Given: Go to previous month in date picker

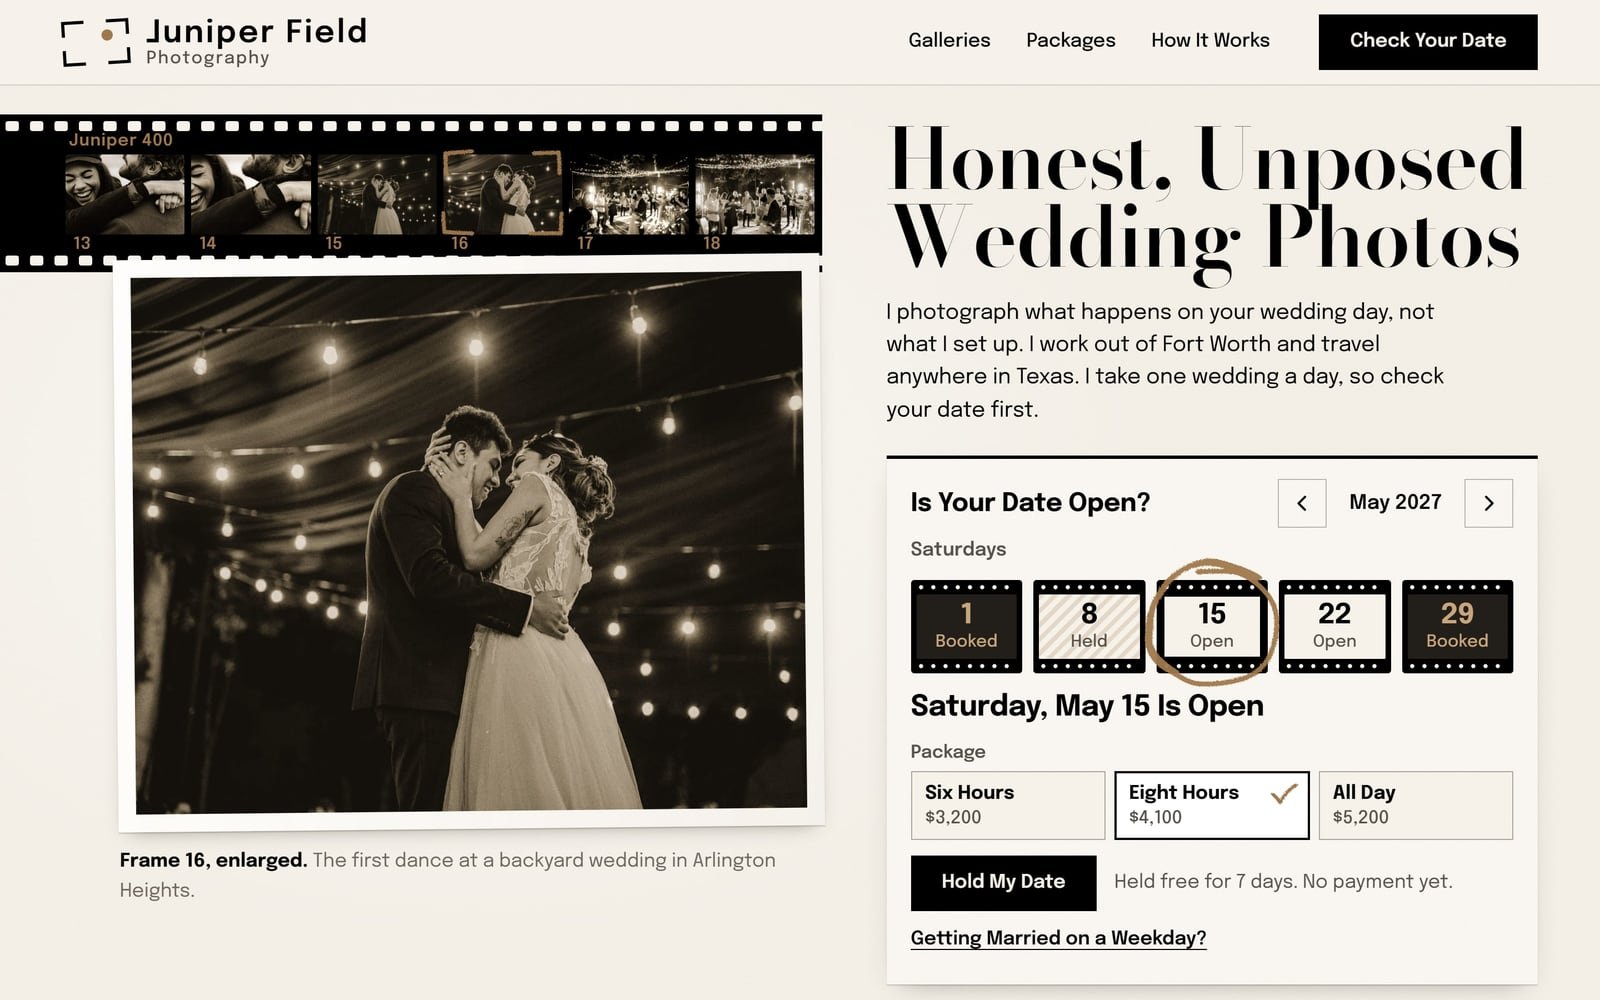Looking at the screenshot, I should (1302, 503).
